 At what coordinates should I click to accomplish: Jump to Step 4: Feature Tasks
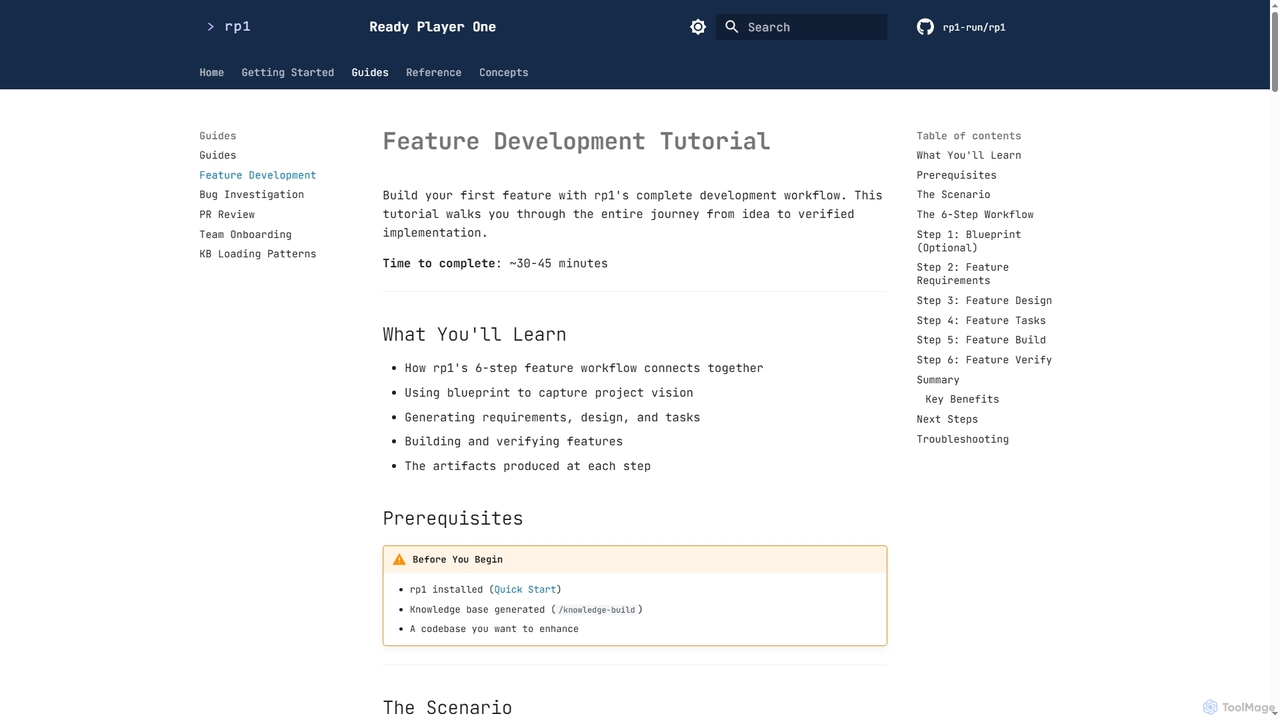981,321
